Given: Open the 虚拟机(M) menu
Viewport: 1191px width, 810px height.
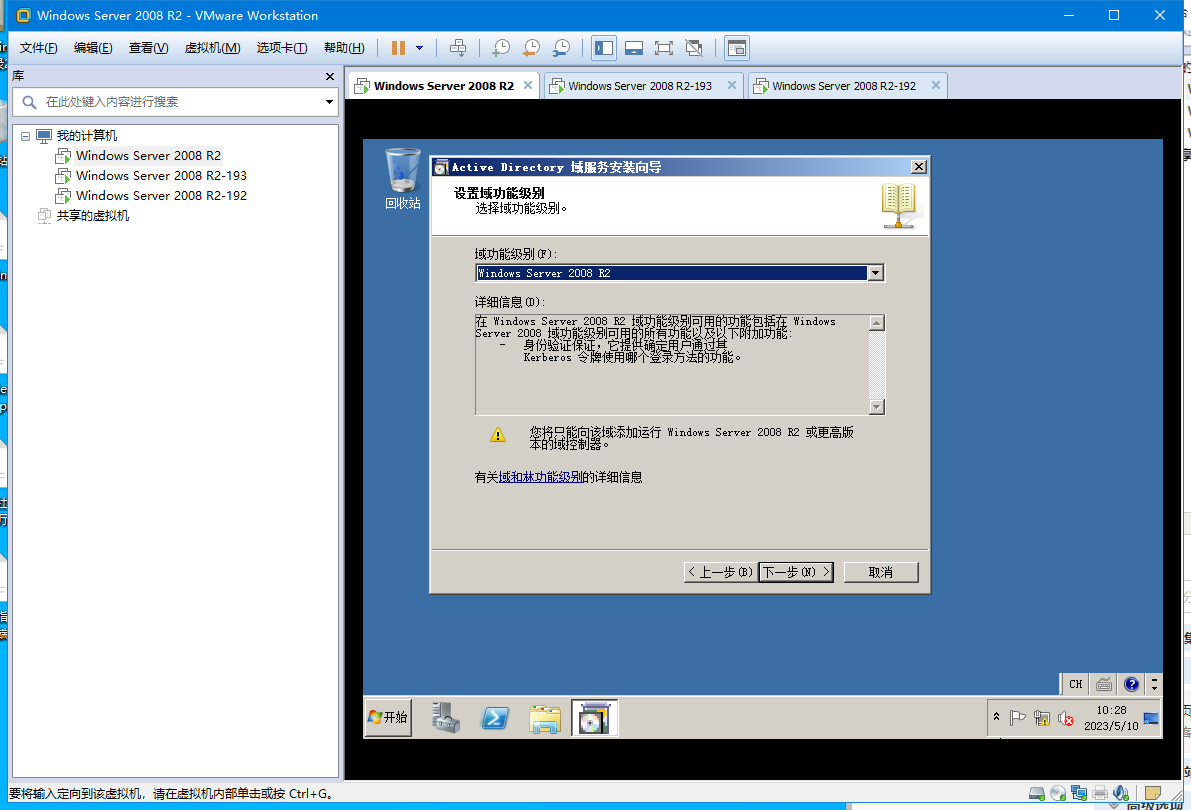Looking at the screenshot, I should 213,48.
